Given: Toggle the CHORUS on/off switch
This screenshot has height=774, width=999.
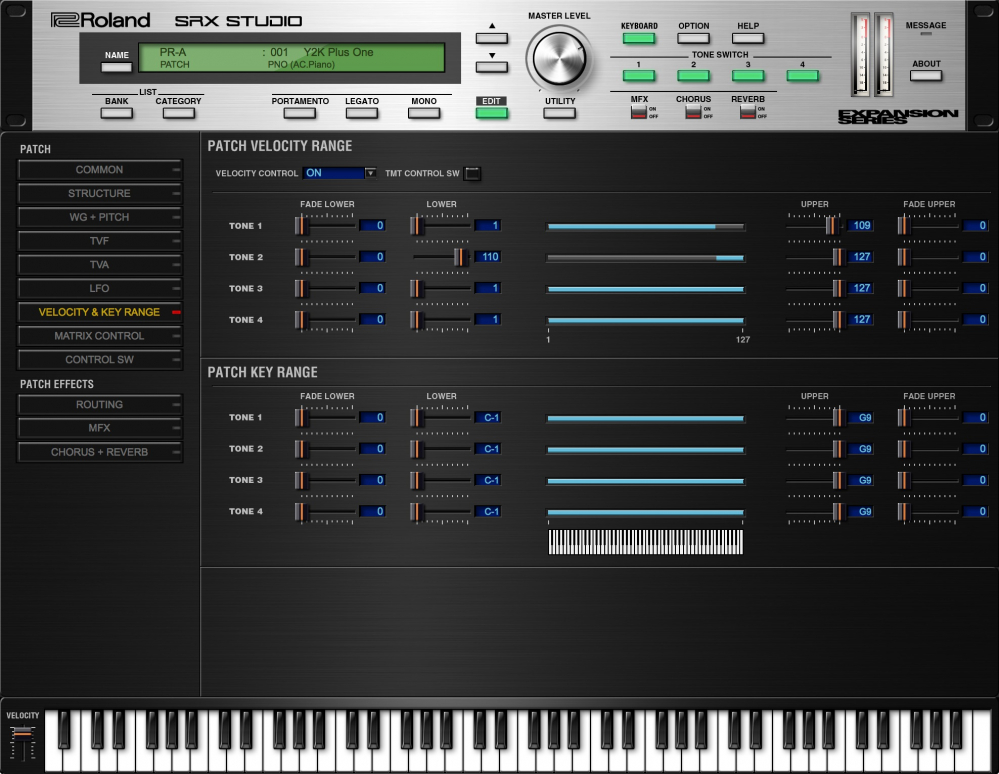Looking at the screenshot, I should pyautogui.click(x=692, y=112).
